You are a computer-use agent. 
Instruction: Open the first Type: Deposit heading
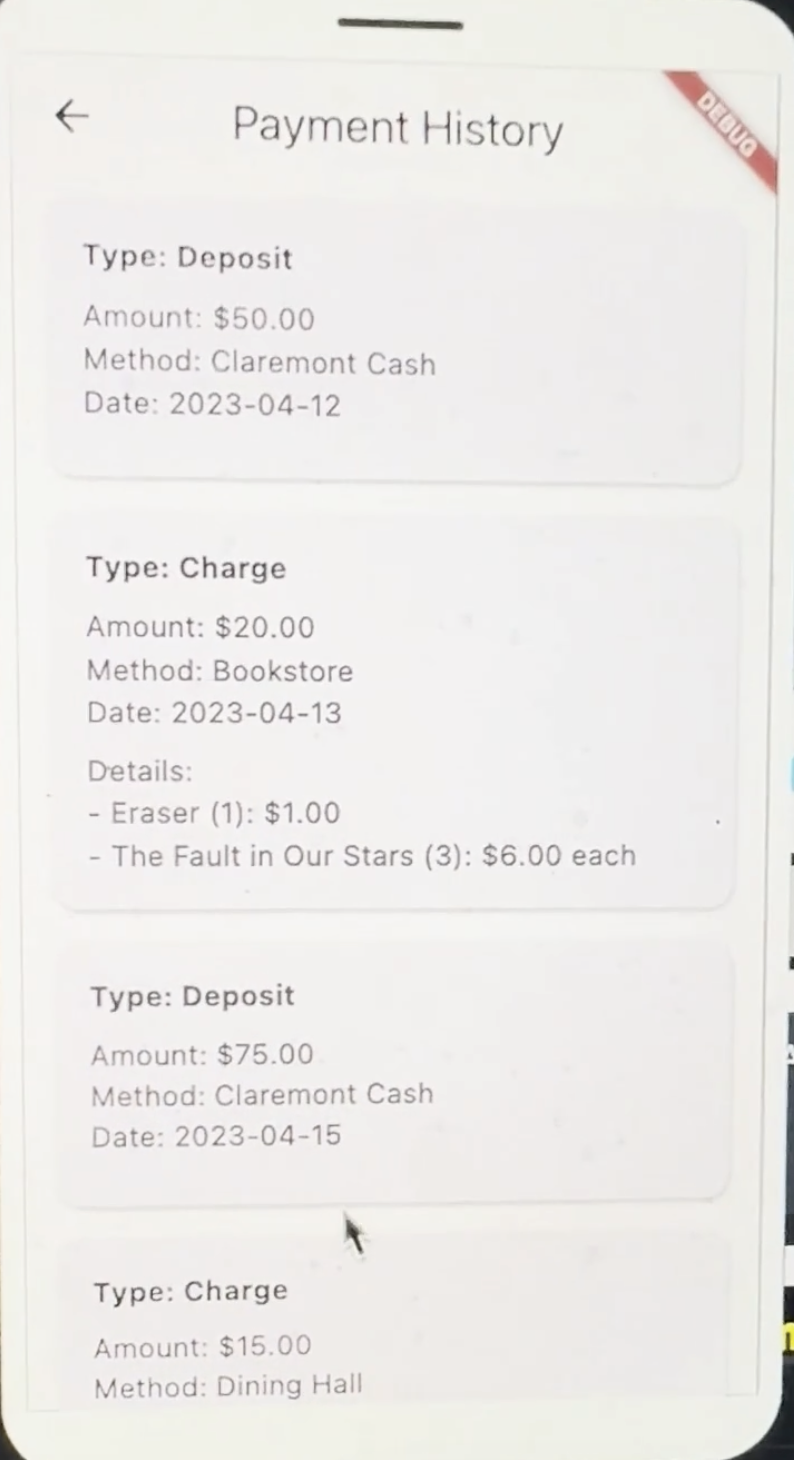(188, 257)
